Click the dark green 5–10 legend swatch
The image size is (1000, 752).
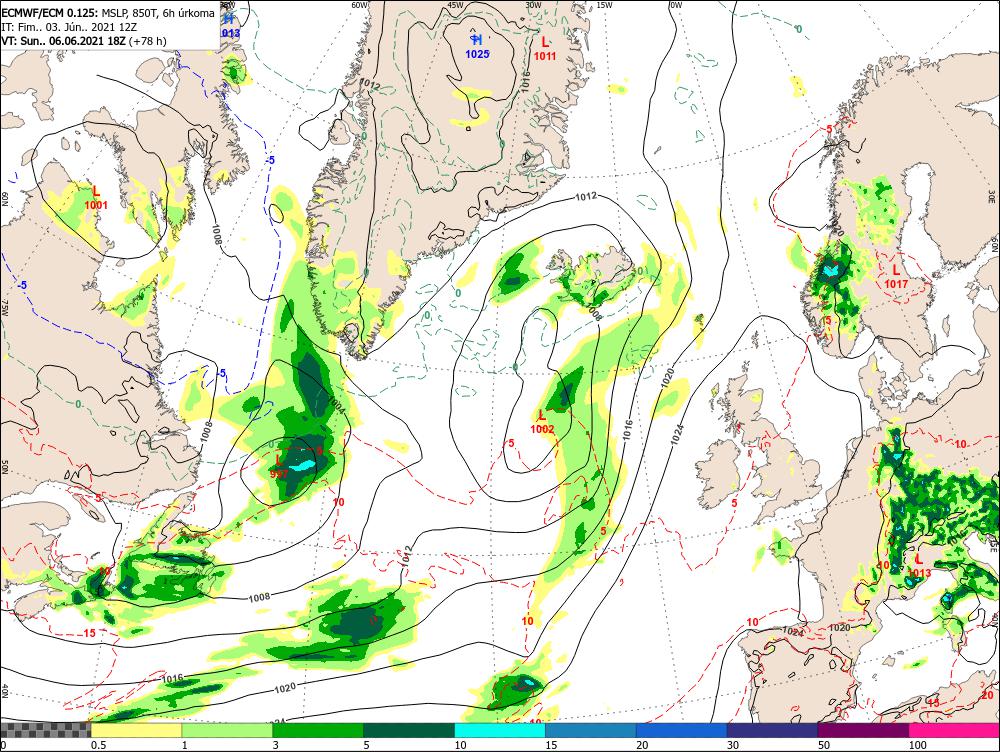click(x=409, y=730)
